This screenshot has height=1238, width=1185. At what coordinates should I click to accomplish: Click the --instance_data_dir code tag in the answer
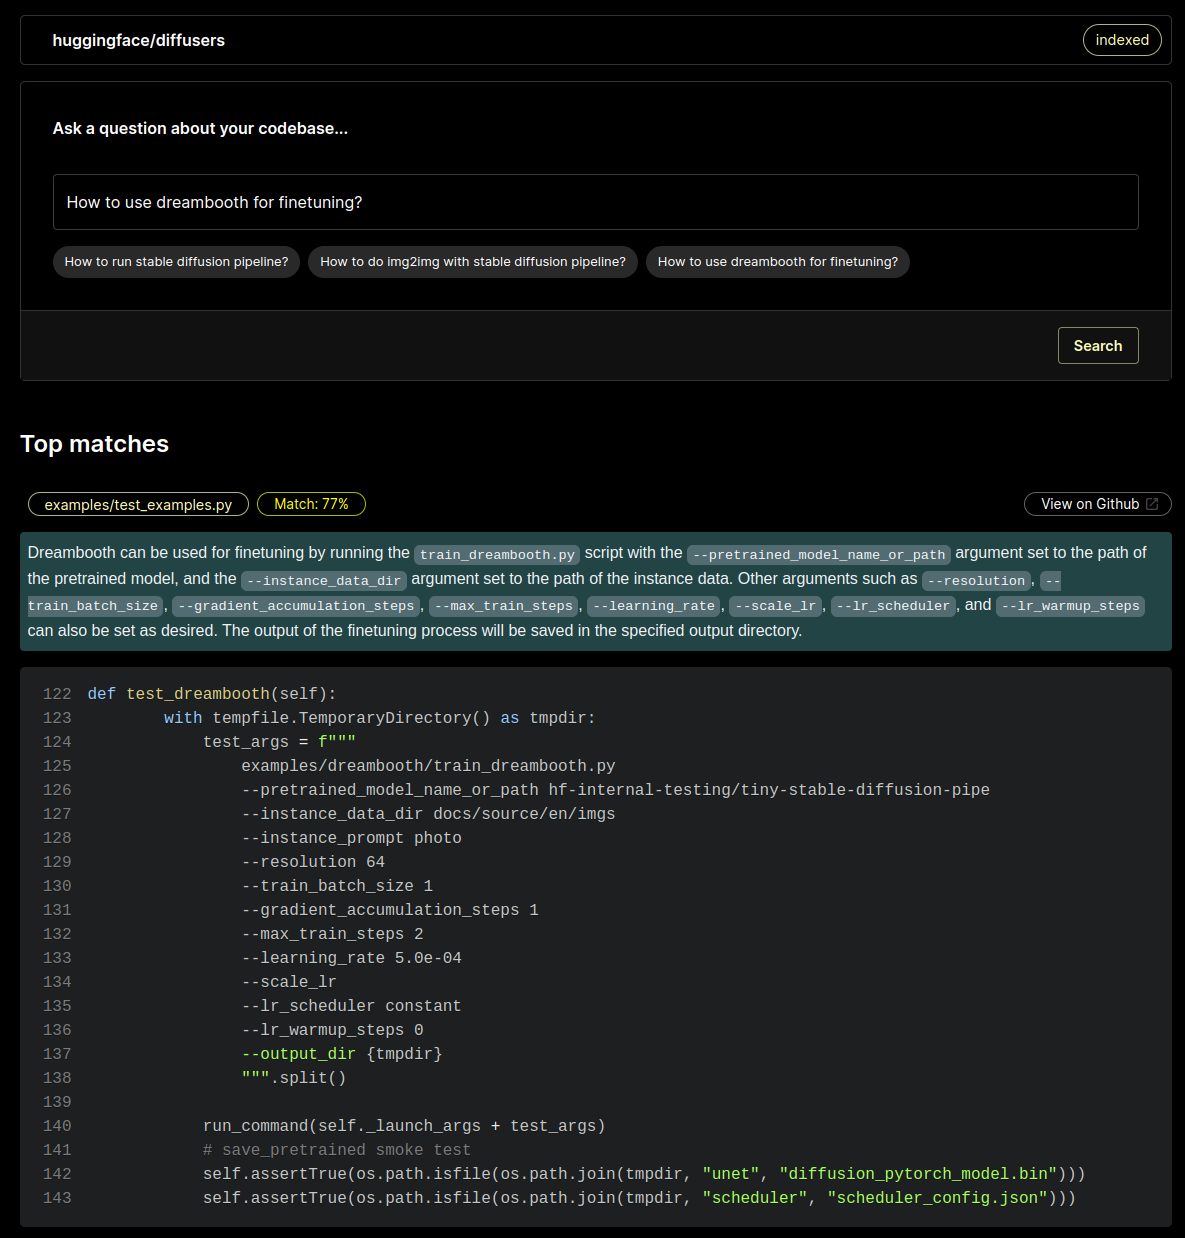tap(323, 581)
